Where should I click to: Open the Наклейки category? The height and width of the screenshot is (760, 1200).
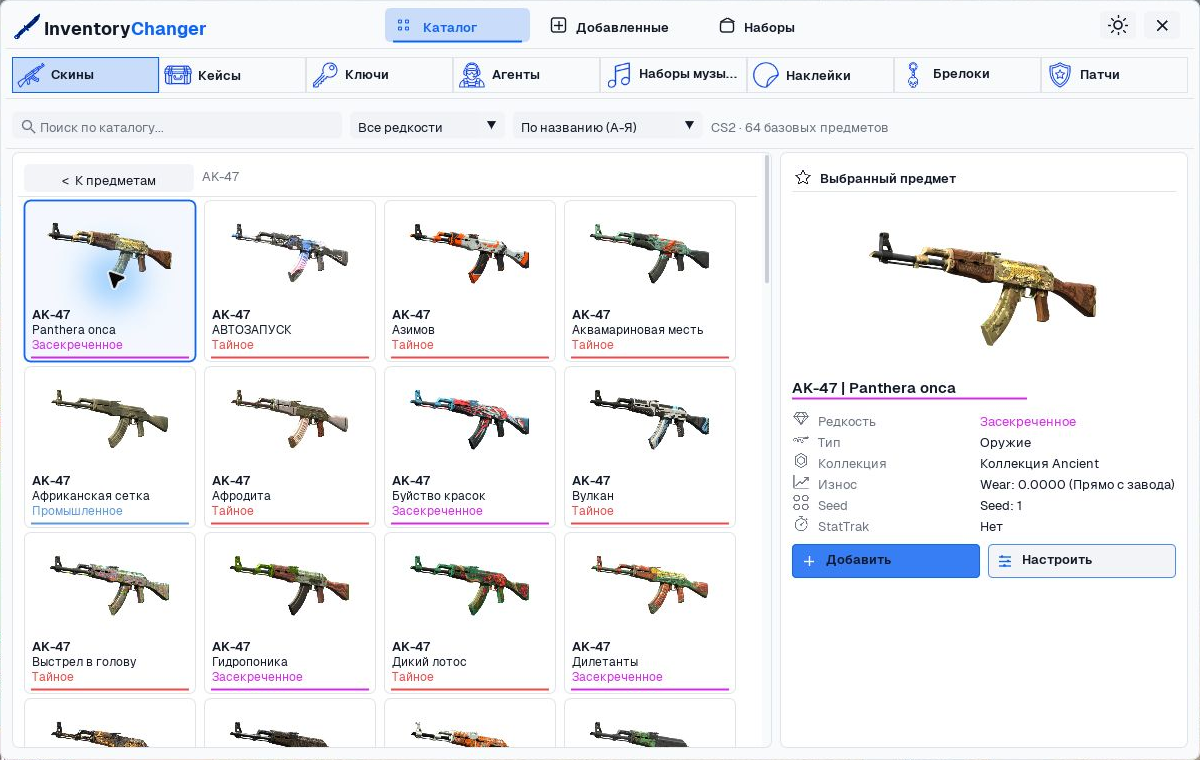click(820, 75)
